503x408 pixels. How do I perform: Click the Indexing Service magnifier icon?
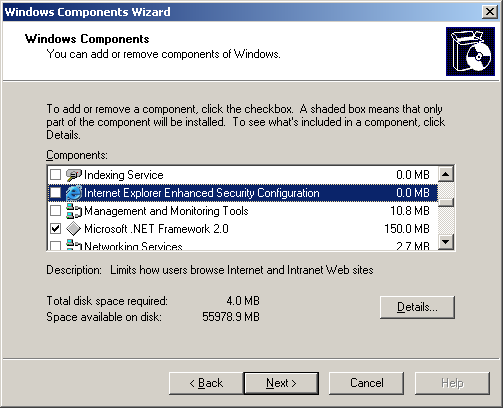[x=73, y=175]
